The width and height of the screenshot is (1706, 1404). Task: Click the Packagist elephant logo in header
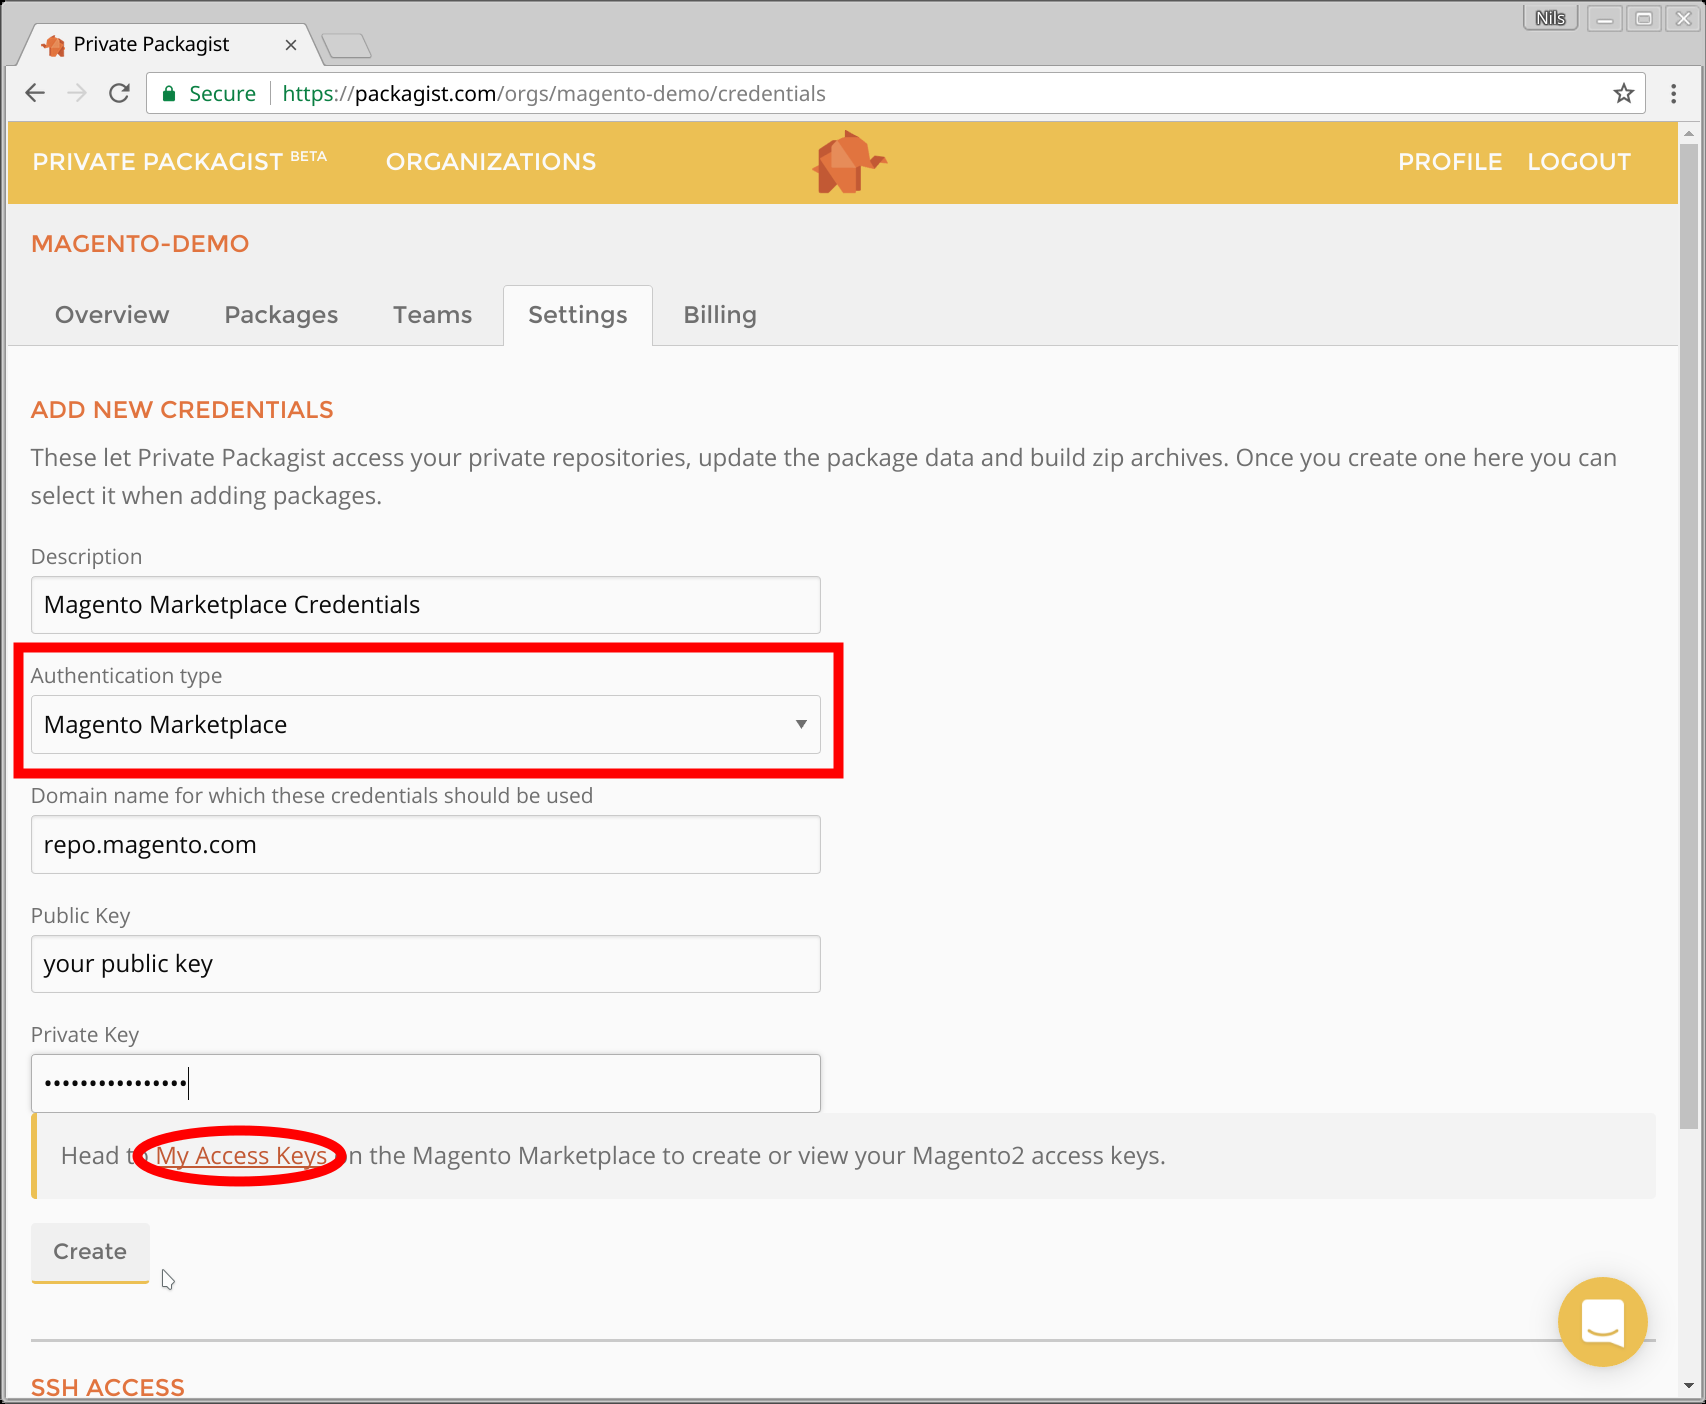click(x=848, y=162)
